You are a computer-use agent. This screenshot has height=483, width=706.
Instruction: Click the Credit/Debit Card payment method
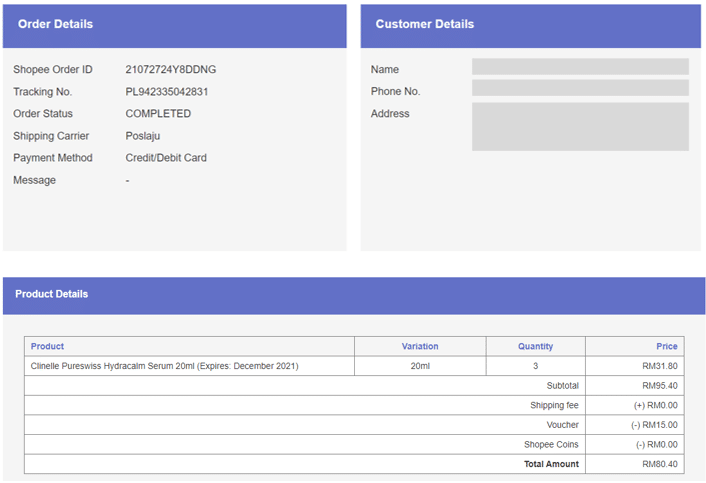(165, 158)
